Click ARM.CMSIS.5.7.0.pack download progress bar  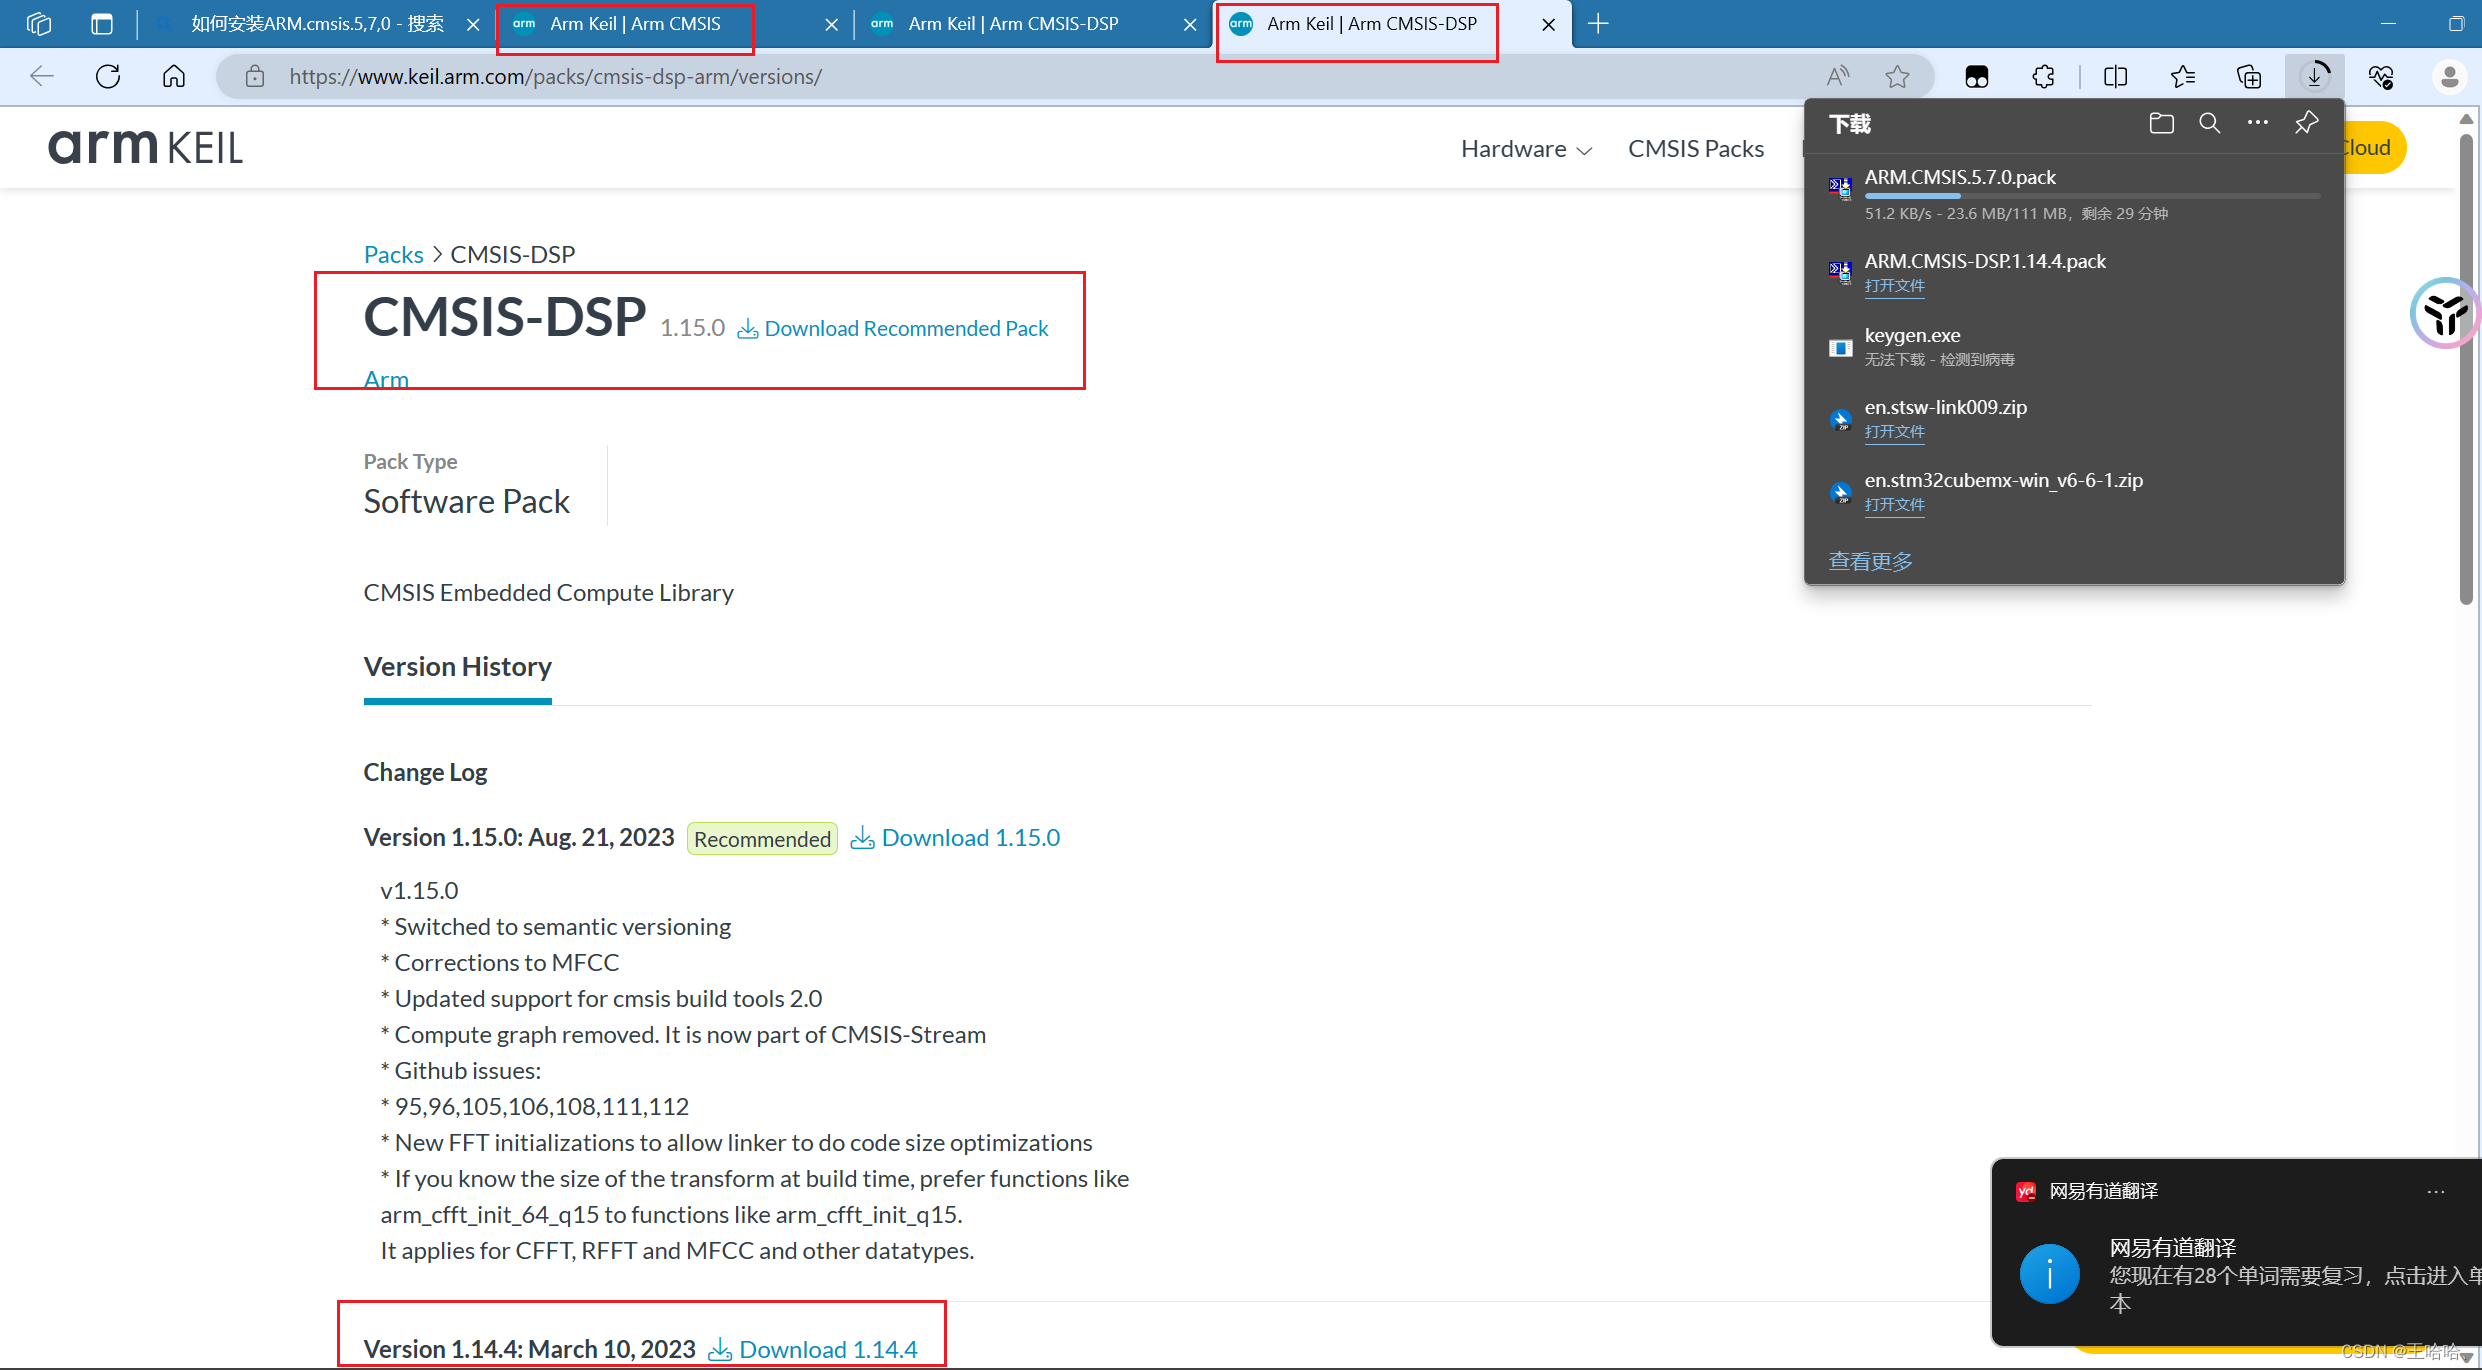(2091, 197)
